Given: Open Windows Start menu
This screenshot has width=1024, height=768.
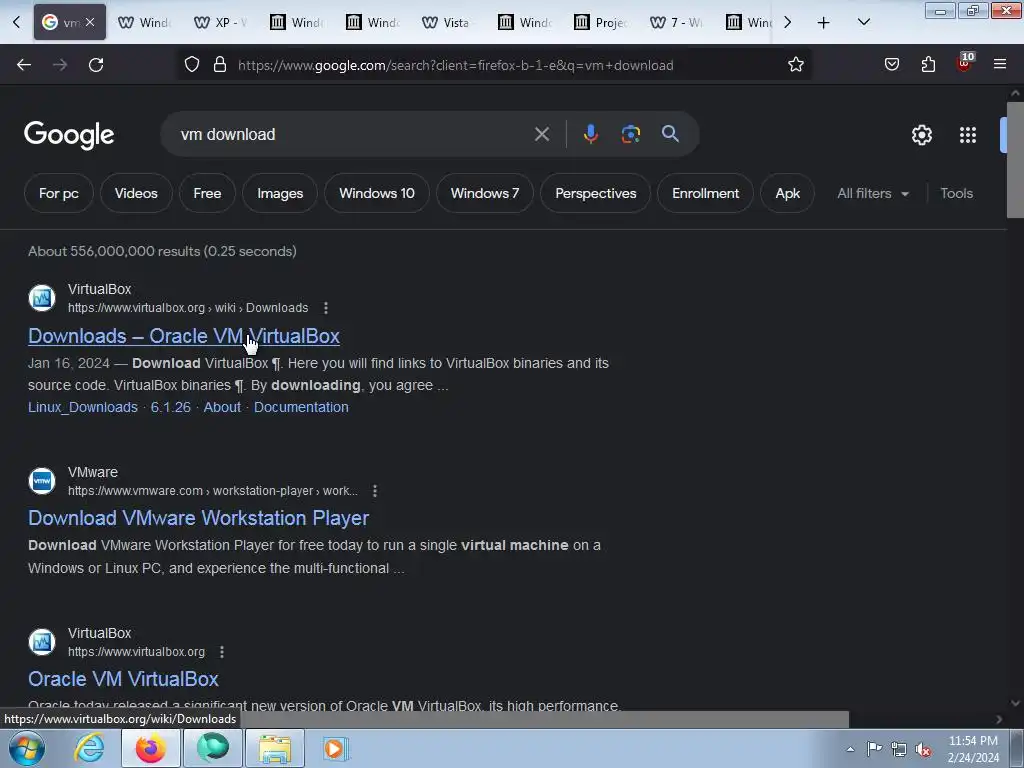Looking at the screenshot, I should click(27, 748).
